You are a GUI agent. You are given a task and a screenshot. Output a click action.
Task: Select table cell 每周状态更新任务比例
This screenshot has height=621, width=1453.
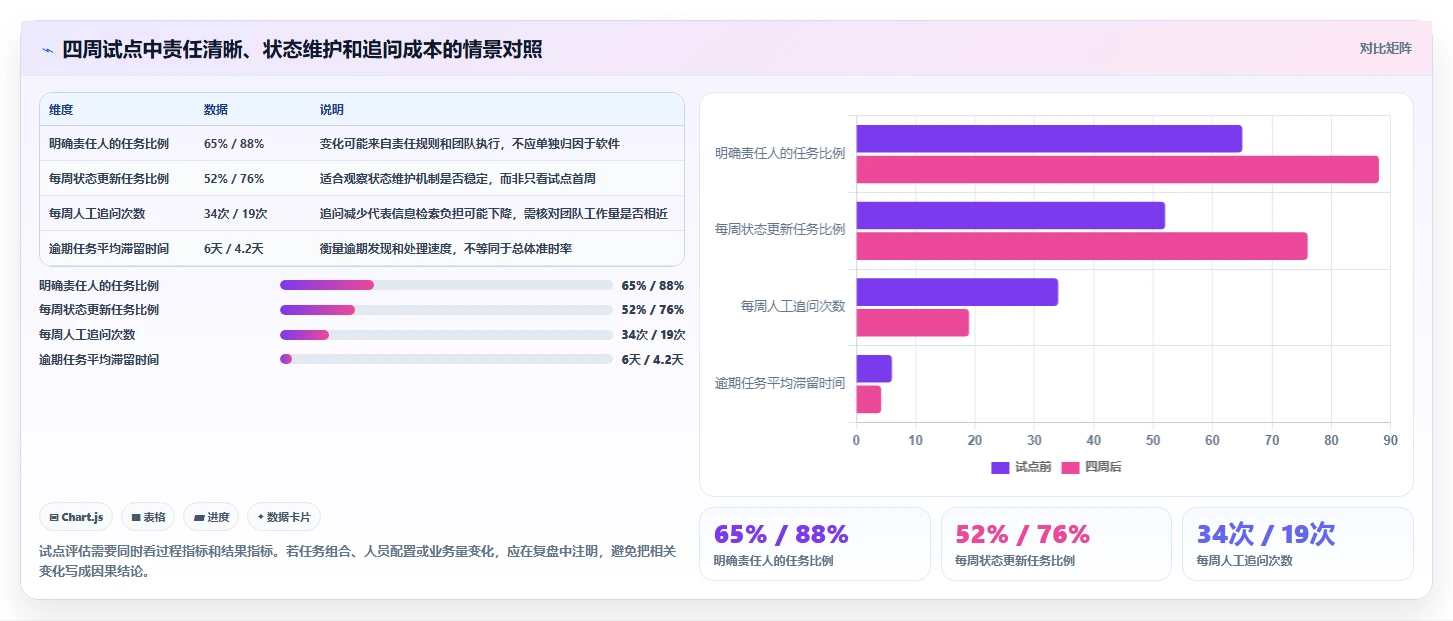click(109, 178)
